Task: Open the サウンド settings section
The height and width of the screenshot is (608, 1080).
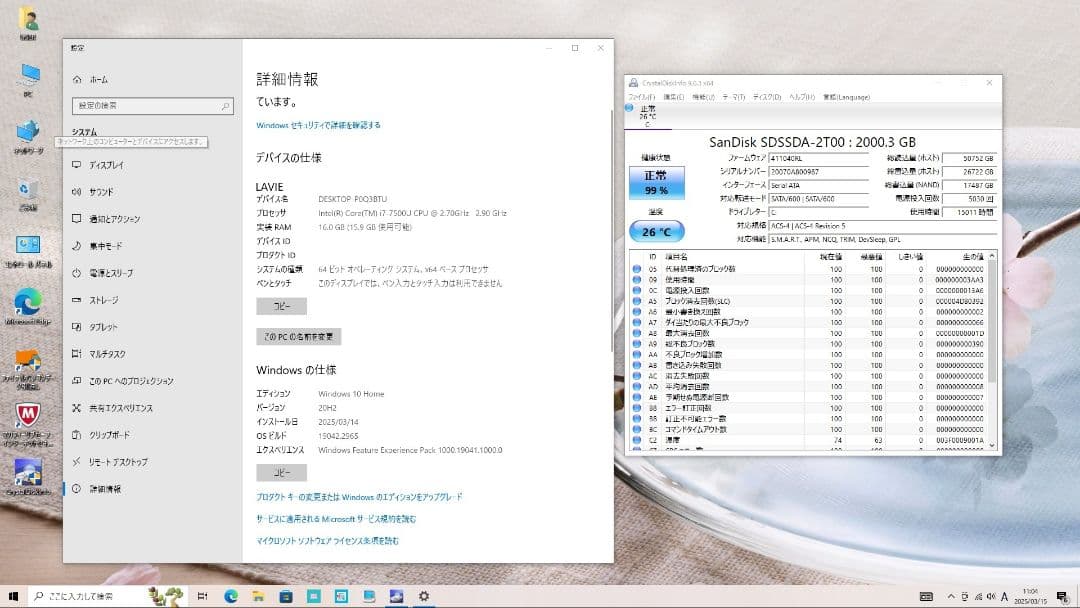Action: pos(107,192)
